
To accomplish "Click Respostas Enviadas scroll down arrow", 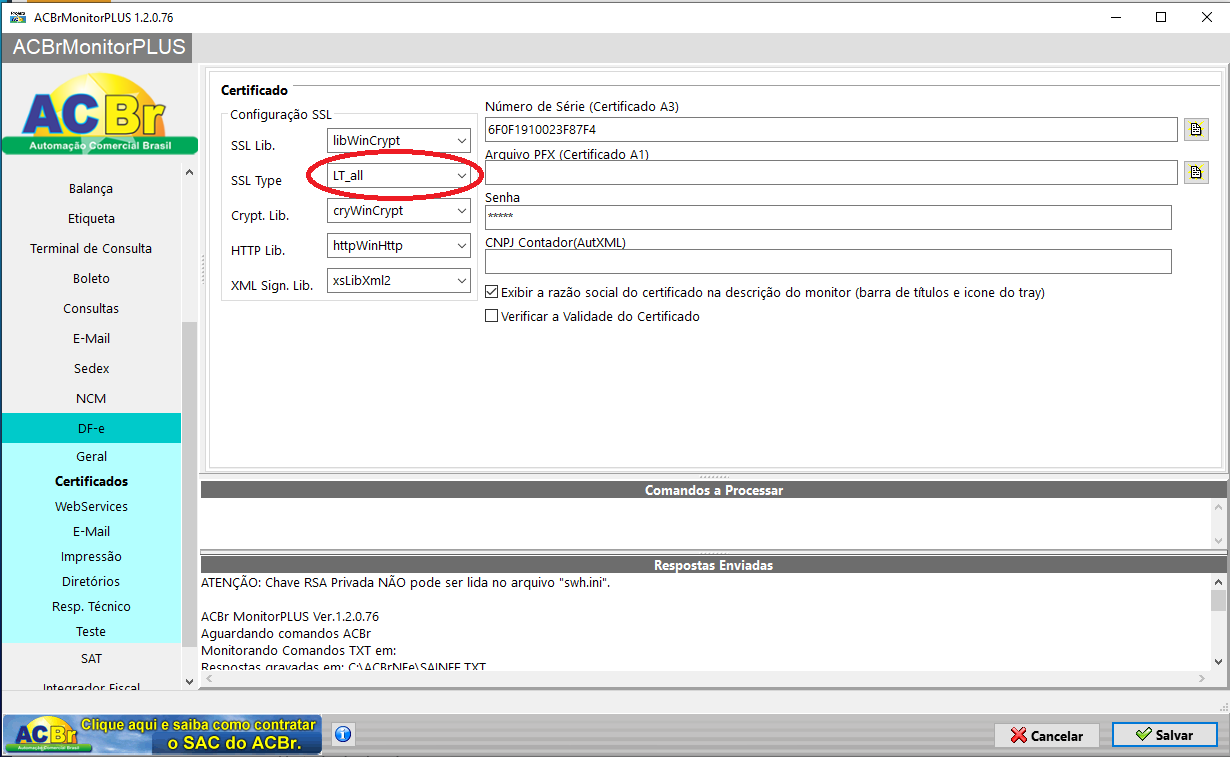I will tap(1218, 661).
